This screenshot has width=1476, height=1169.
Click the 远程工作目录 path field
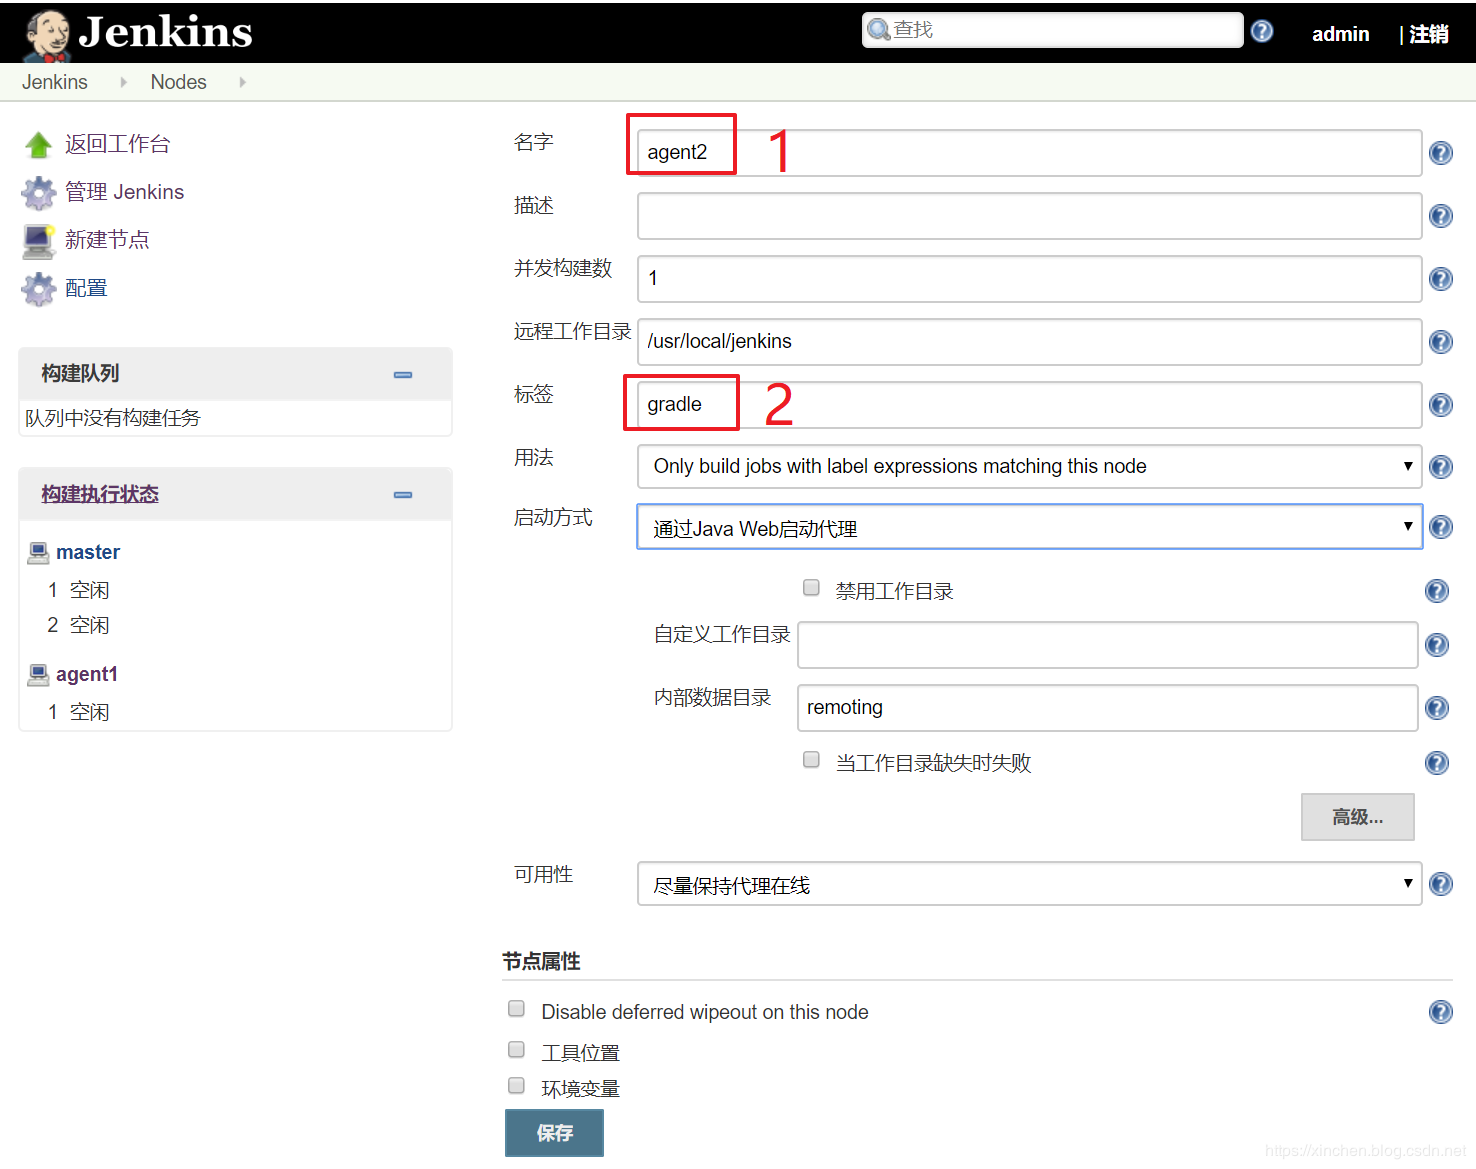tap(1029, 342)
